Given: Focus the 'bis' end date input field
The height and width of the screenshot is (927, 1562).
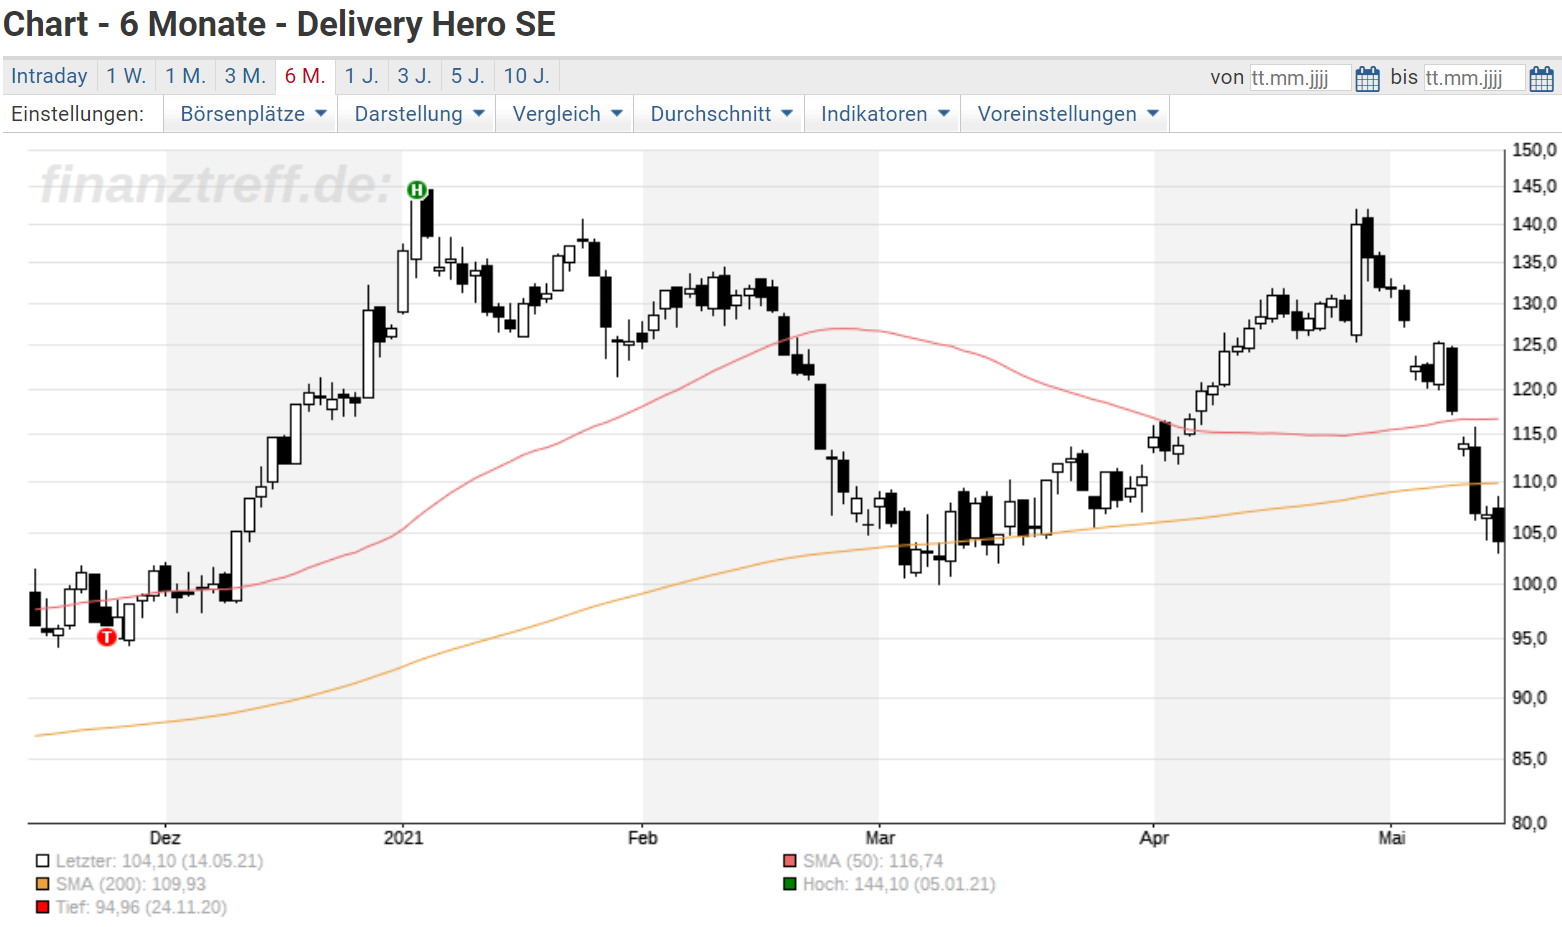Looking at the screenshot, I should pos(1474,78).
